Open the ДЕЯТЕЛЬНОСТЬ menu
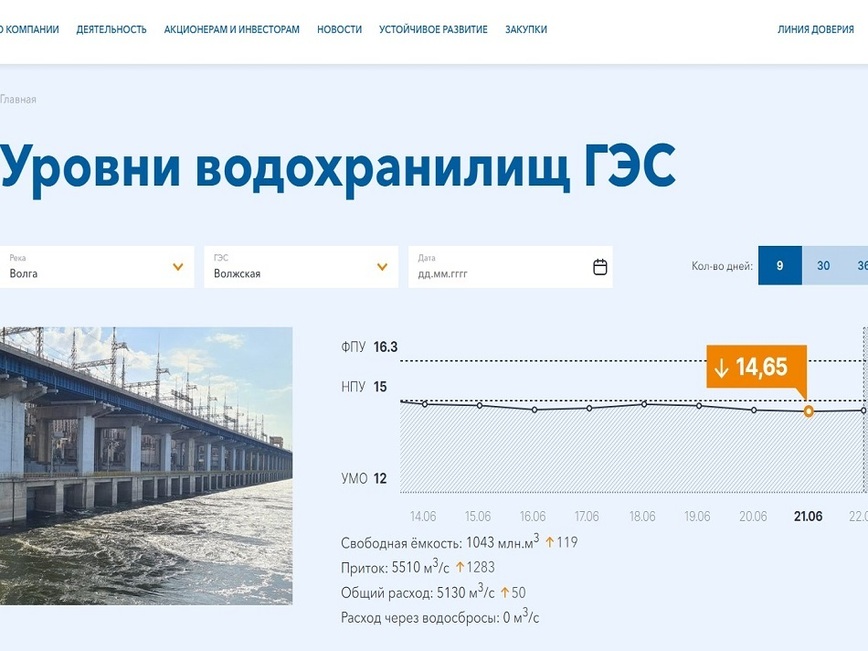The height and width of the screenshot is (651, 868). coord(111,29)
